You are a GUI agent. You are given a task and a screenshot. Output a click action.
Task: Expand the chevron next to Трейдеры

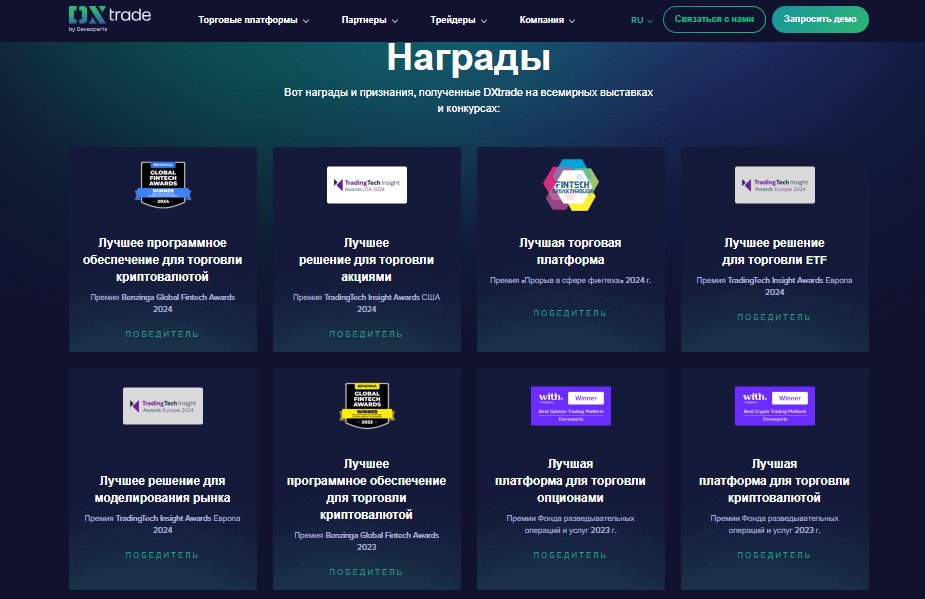coord(484,21)
